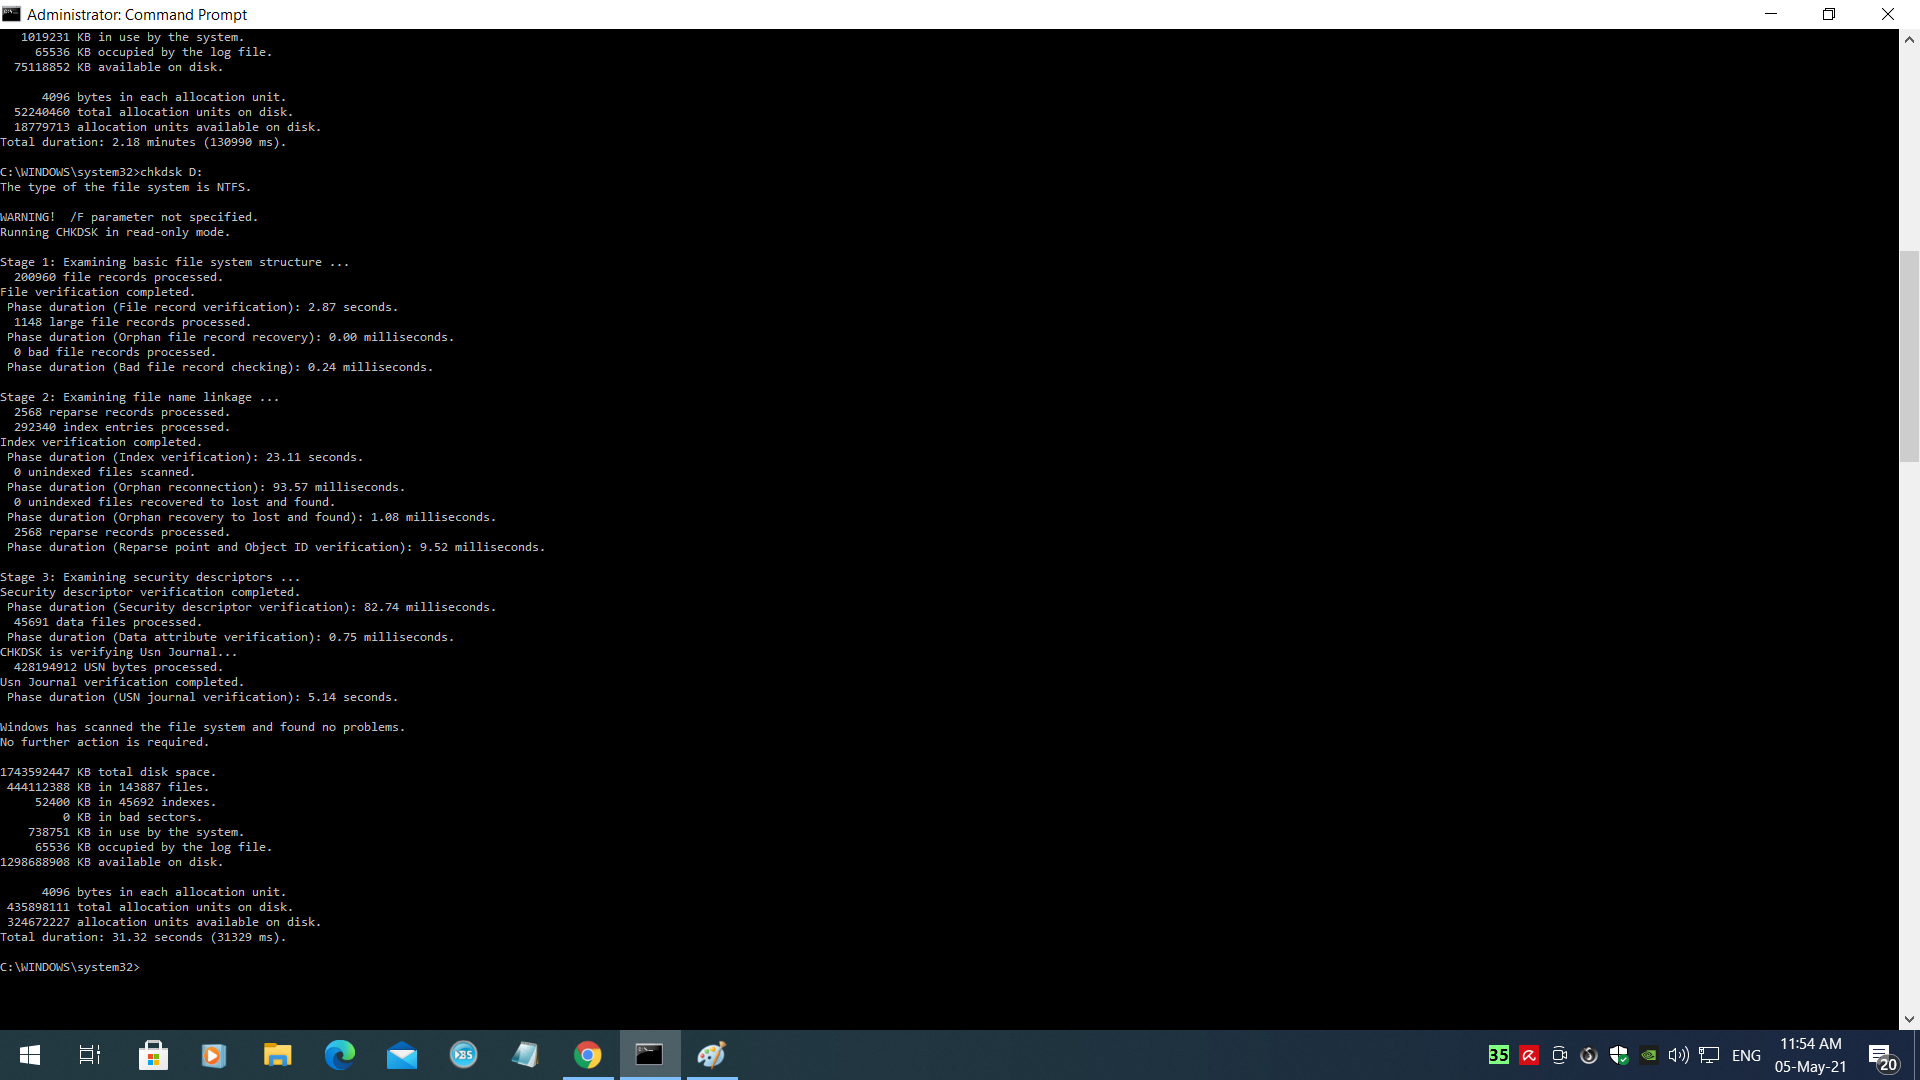This screenshot has height=1080, width=1920.
Task: Open the Paint app on the taskbar
Action: (x=711, y=1055)
